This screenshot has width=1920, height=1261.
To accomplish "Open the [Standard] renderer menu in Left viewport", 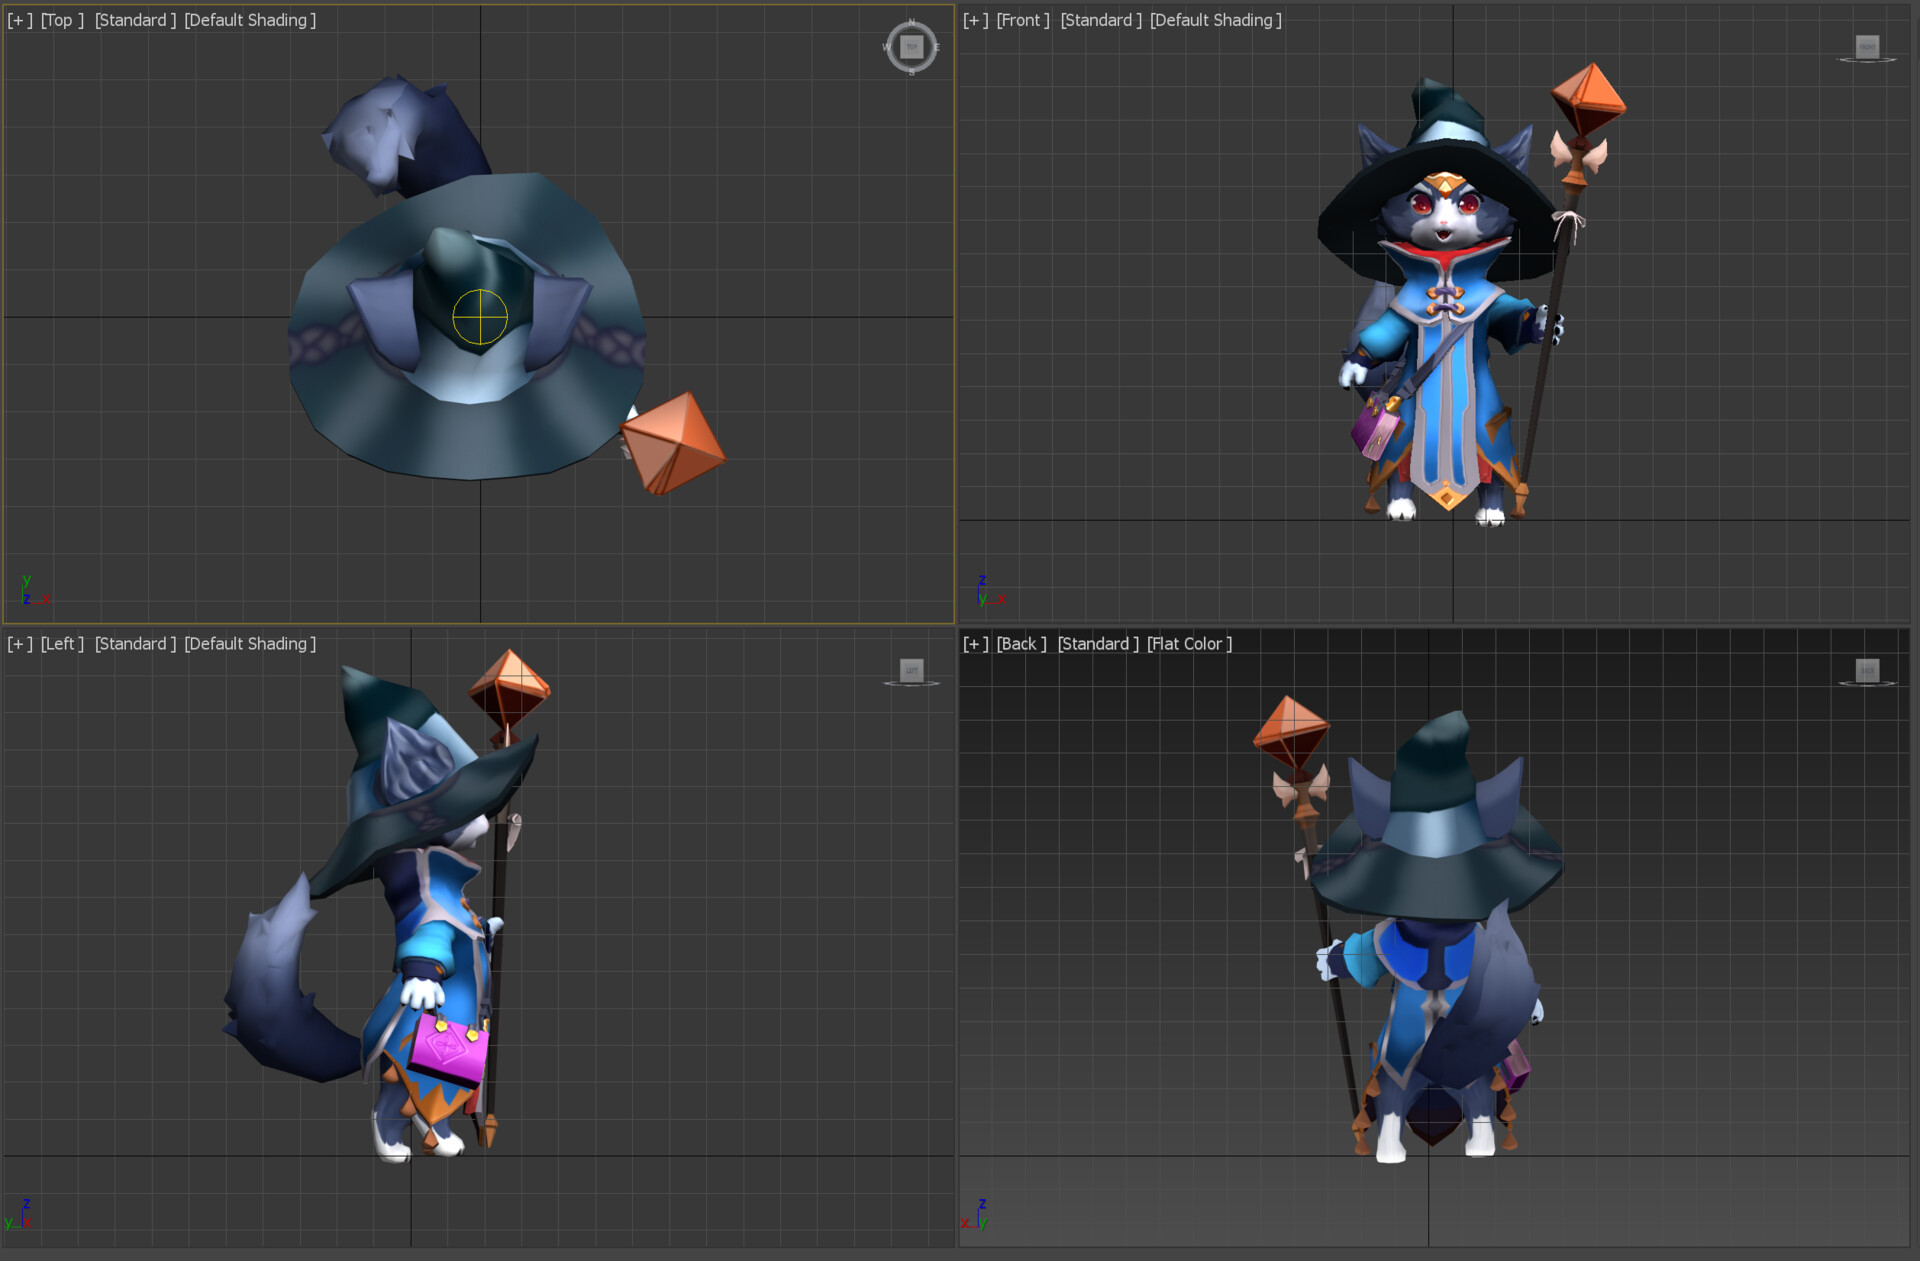I will 133,643.
